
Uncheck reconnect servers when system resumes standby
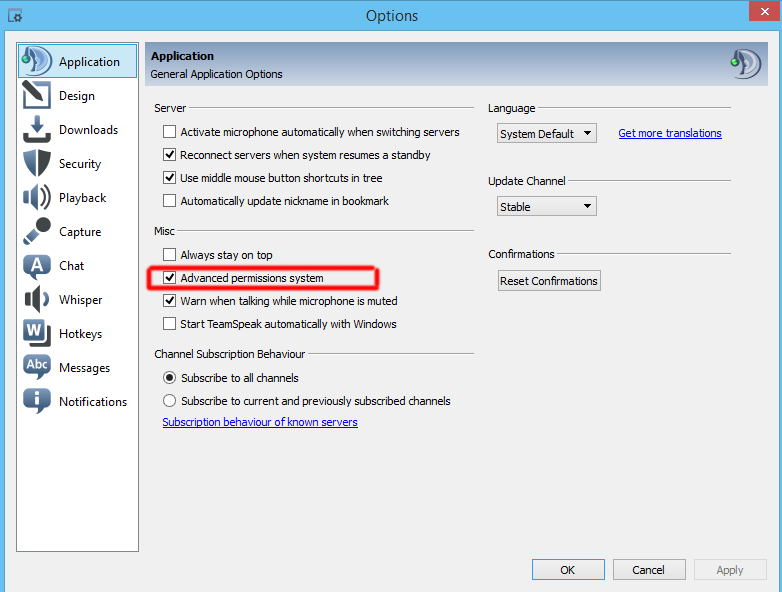point(170,155)
